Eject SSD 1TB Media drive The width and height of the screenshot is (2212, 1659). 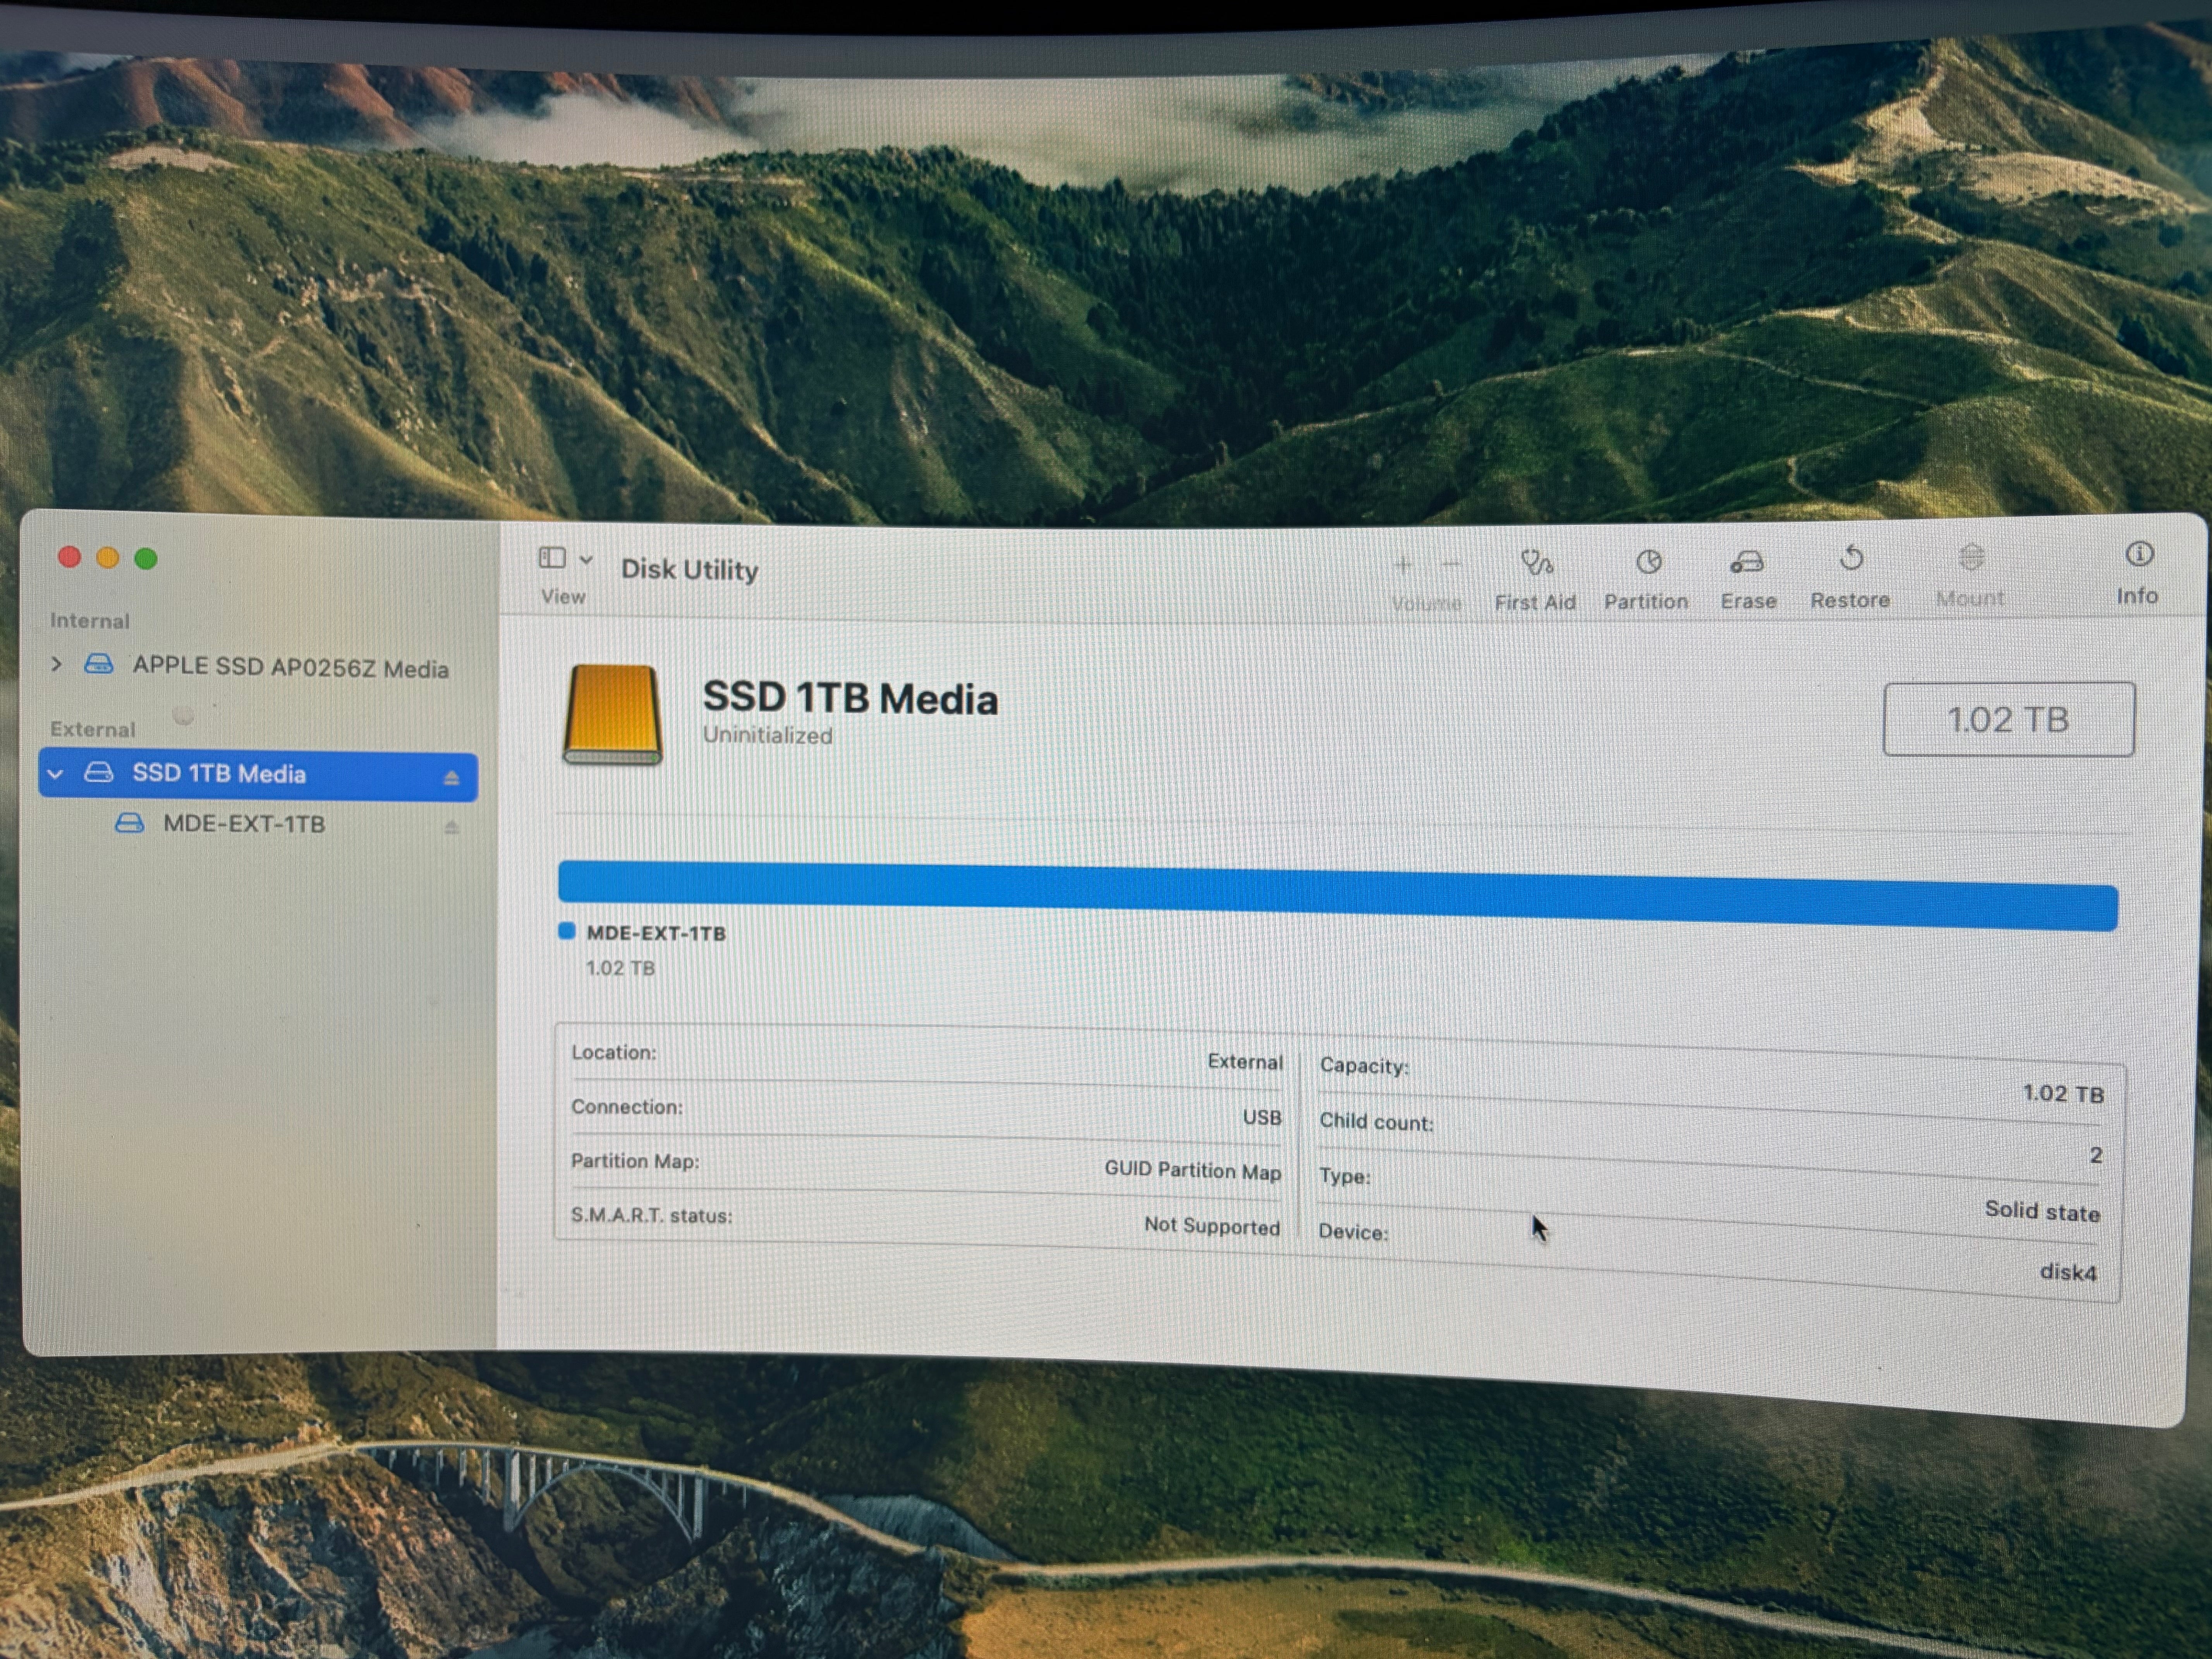[x=451, y=778]
